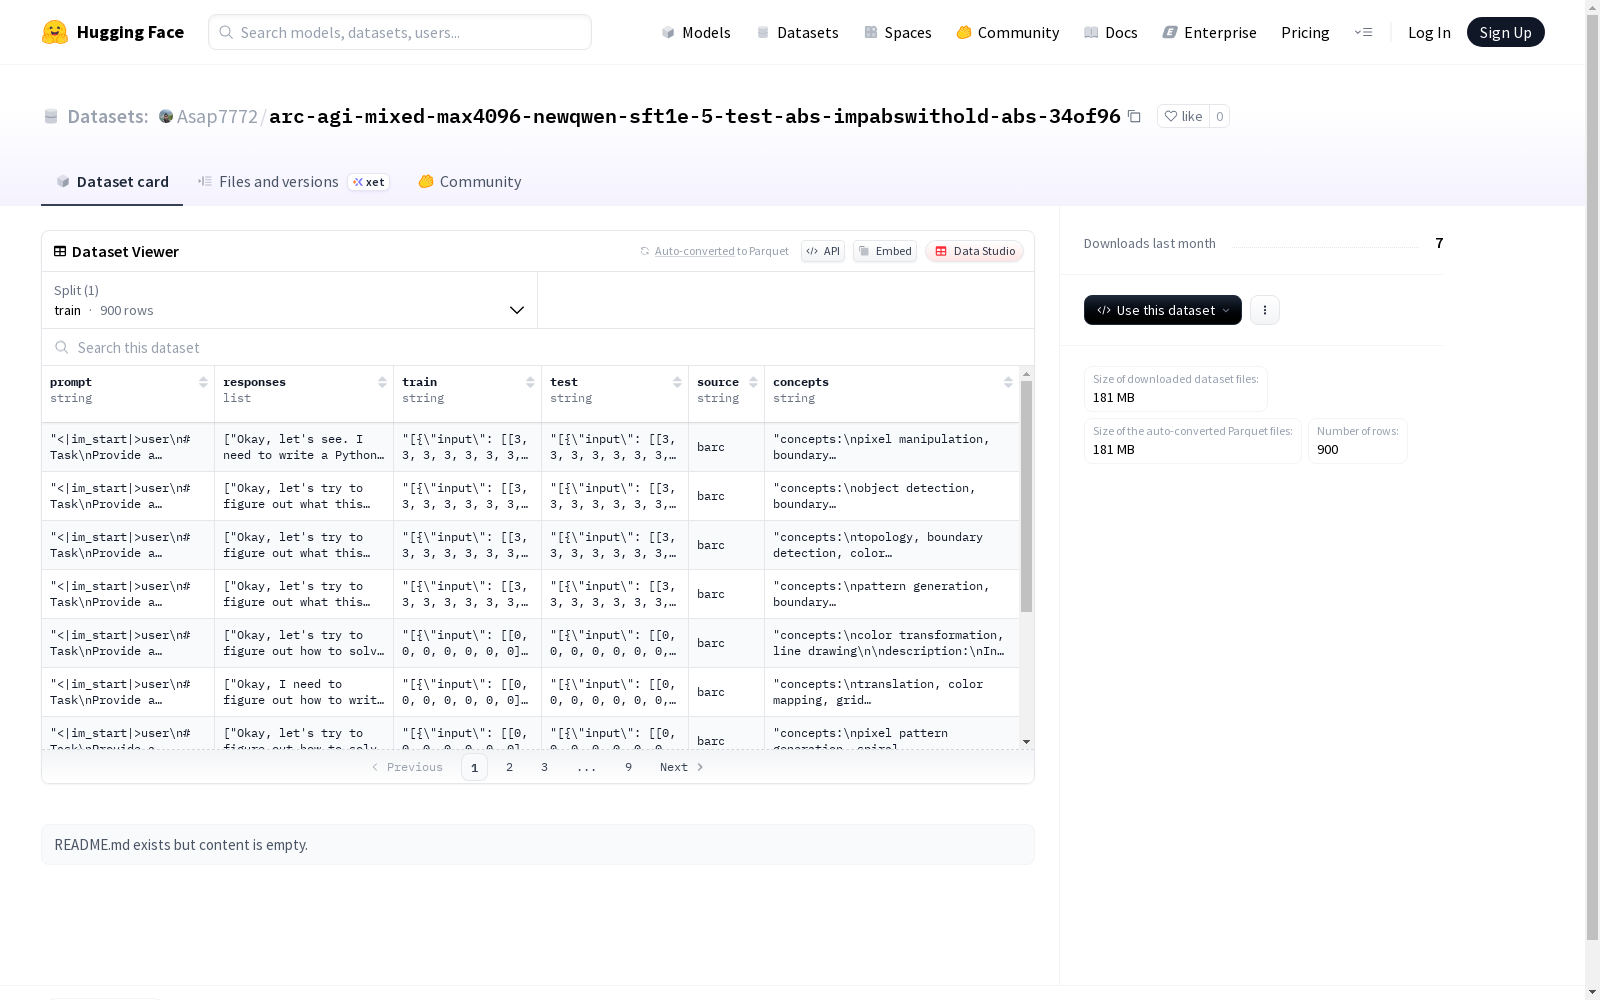Sort by the prompt column arrows
The image size is (1600, 1000).
pyautogui.click(x=203, y=382)
